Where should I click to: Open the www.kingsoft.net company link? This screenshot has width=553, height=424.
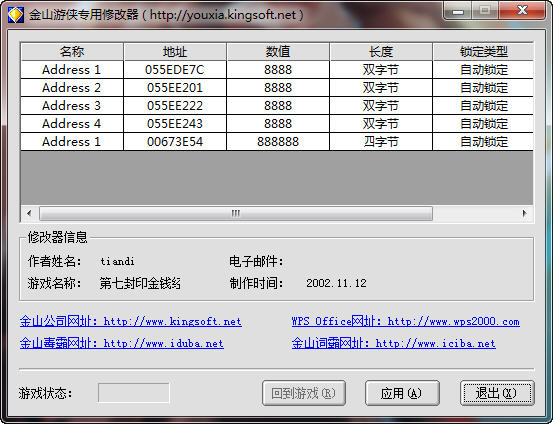[x=131, y=321]
